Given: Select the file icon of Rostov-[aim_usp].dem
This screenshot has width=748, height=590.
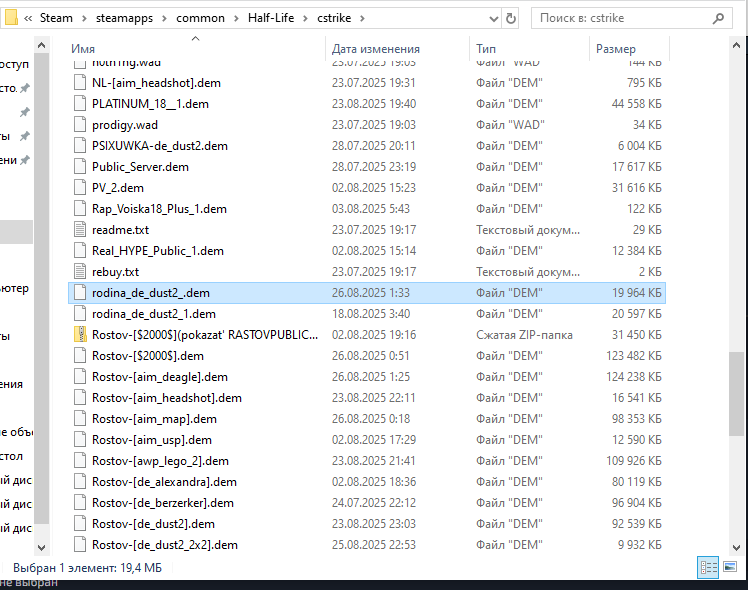Looking at the screenshot, I should click(80, 440).
